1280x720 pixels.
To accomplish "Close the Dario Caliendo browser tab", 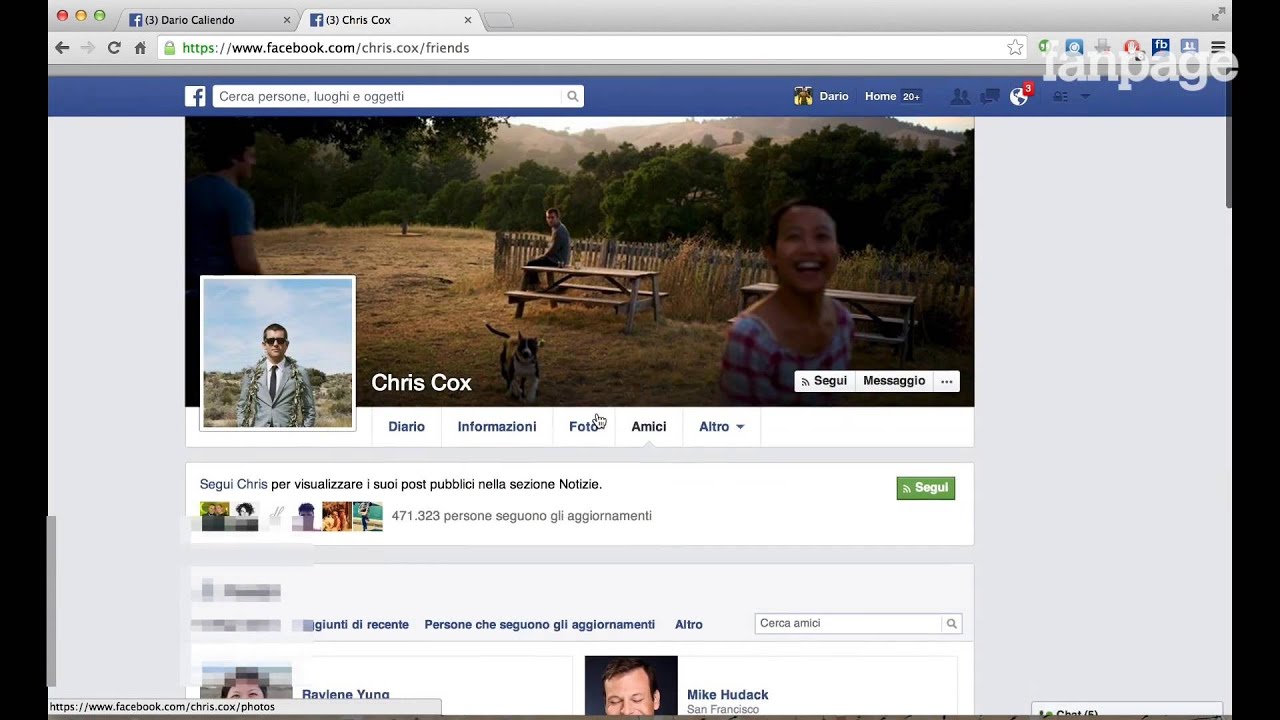I will 287,20.
